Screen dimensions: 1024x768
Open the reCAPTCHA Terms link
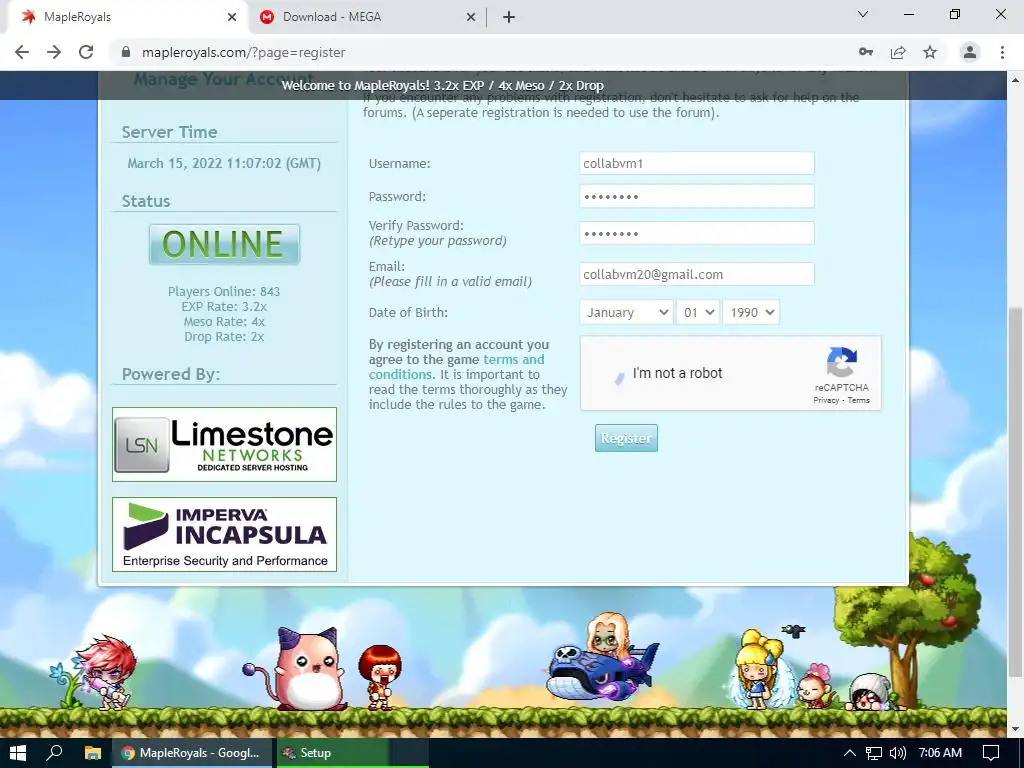point(858,400)
